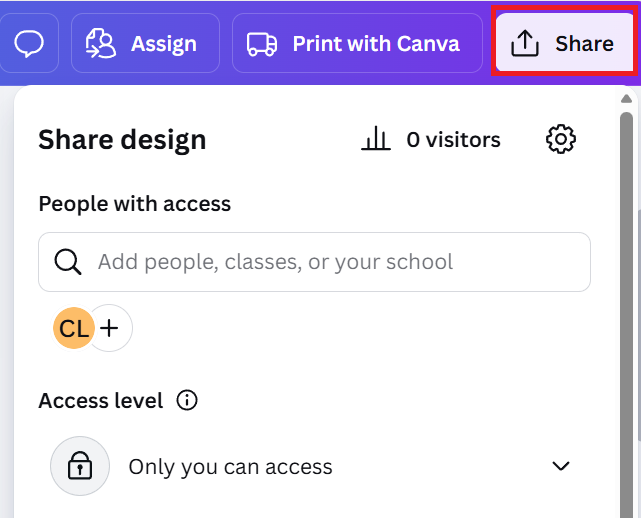Open share settings gear icon
Screen dimensions: 641x518
point(561,140)
